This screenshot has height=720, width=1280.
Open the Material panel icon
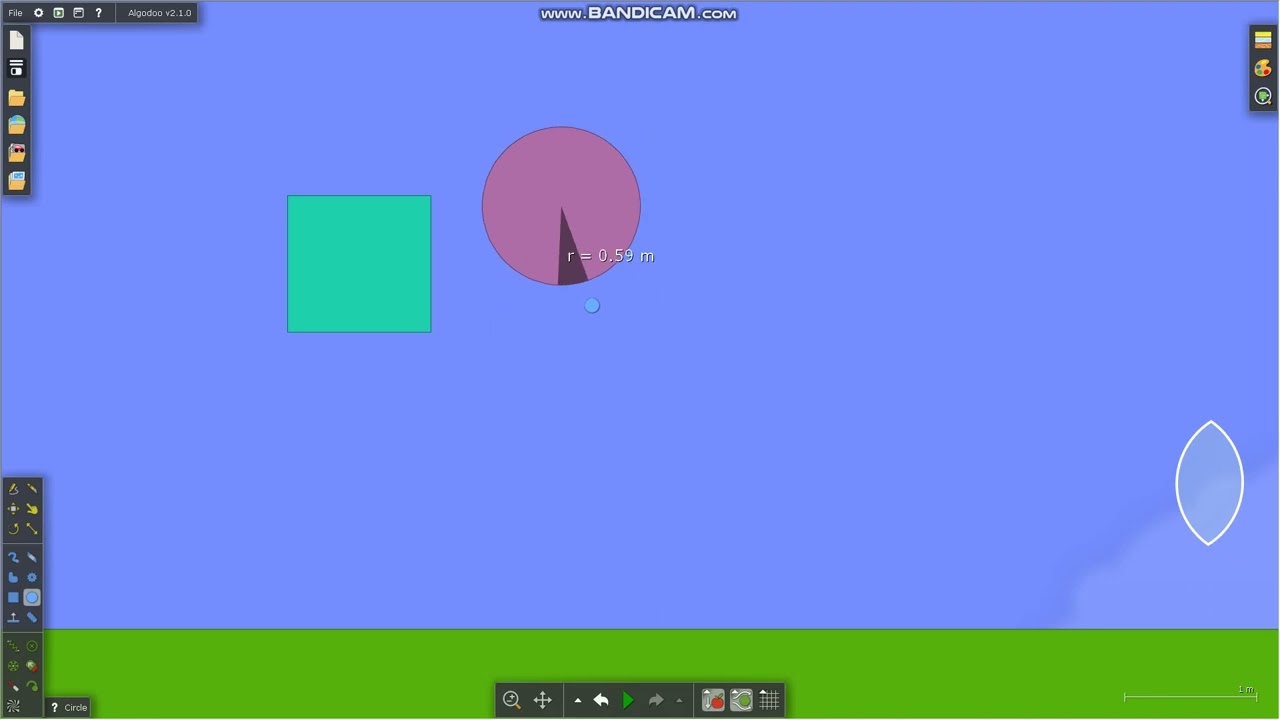(1263, 40)
